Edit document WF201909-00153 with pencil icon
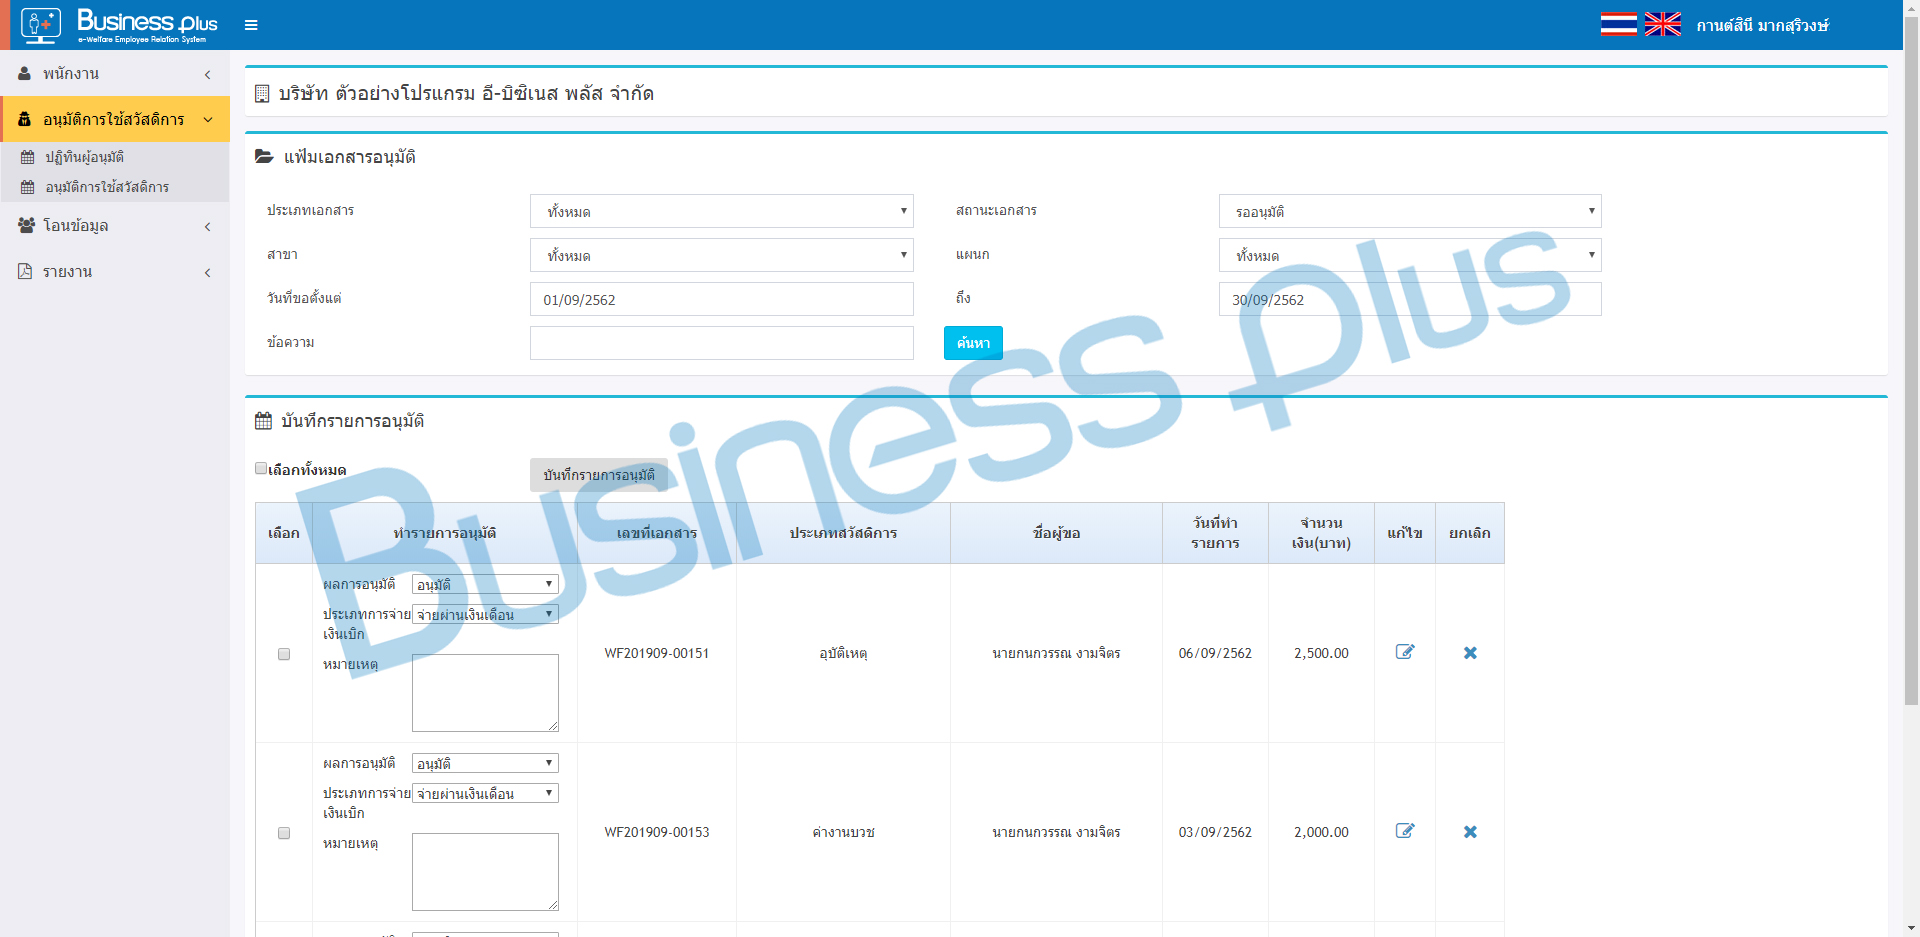The width and height of the screenshot is (1920, 937). (1405, 831)
